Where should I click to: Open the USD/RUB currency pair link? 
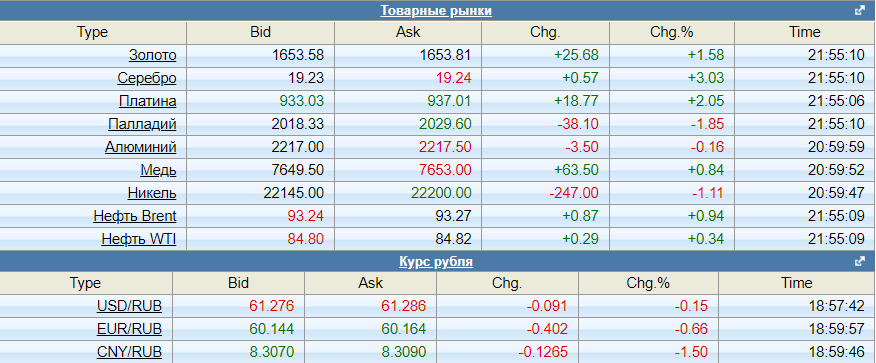point(130,306)
